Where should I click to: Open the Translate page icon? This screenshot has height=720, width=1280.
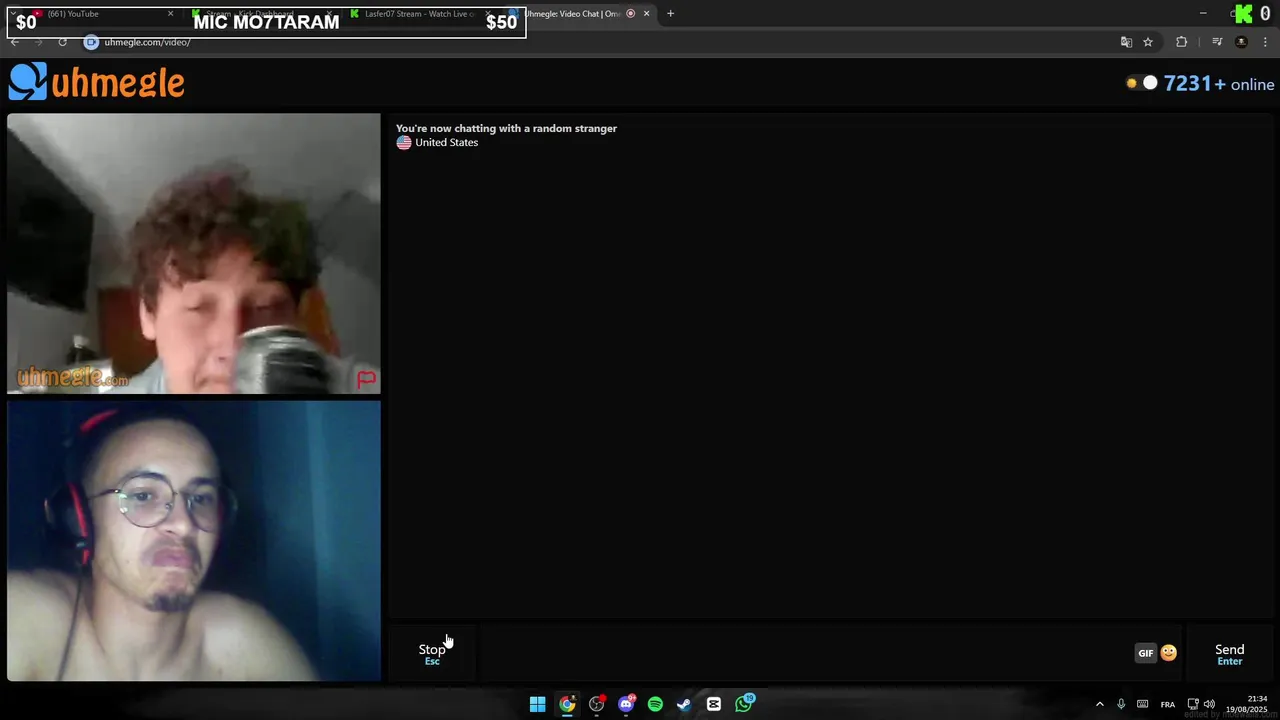tap(1126, 42)
